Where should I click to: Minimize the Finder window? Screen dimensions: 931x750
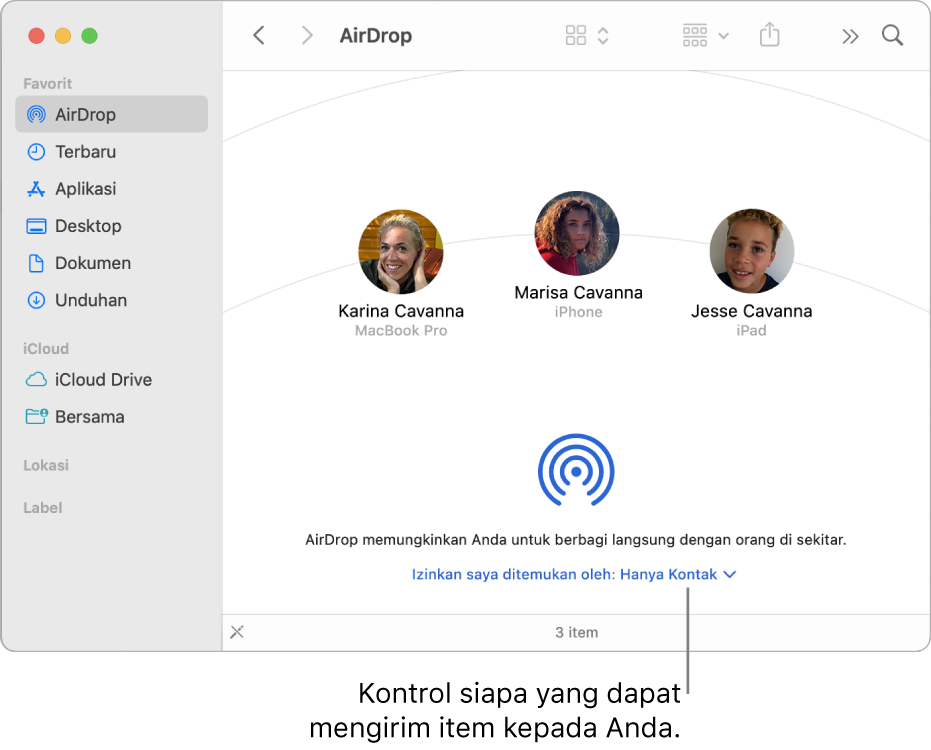pos(63,36)
